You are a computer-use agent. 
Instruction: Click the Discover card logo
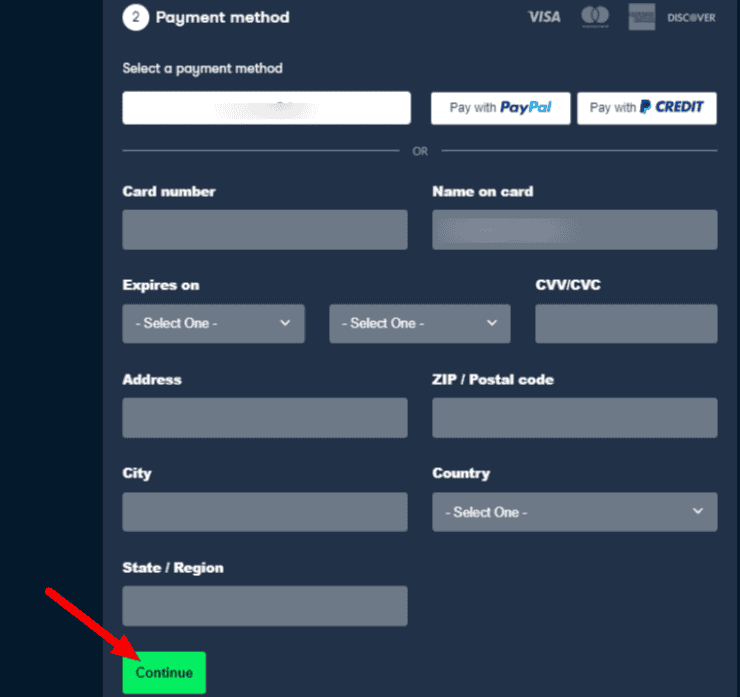692,17
